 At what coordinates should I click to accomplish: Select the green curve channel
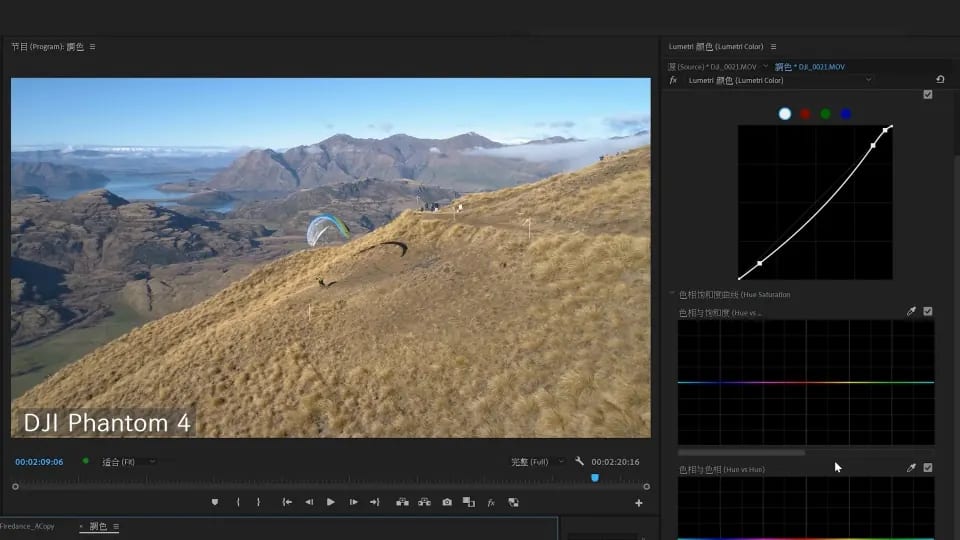pyautogui.click(x=825, y=114)
